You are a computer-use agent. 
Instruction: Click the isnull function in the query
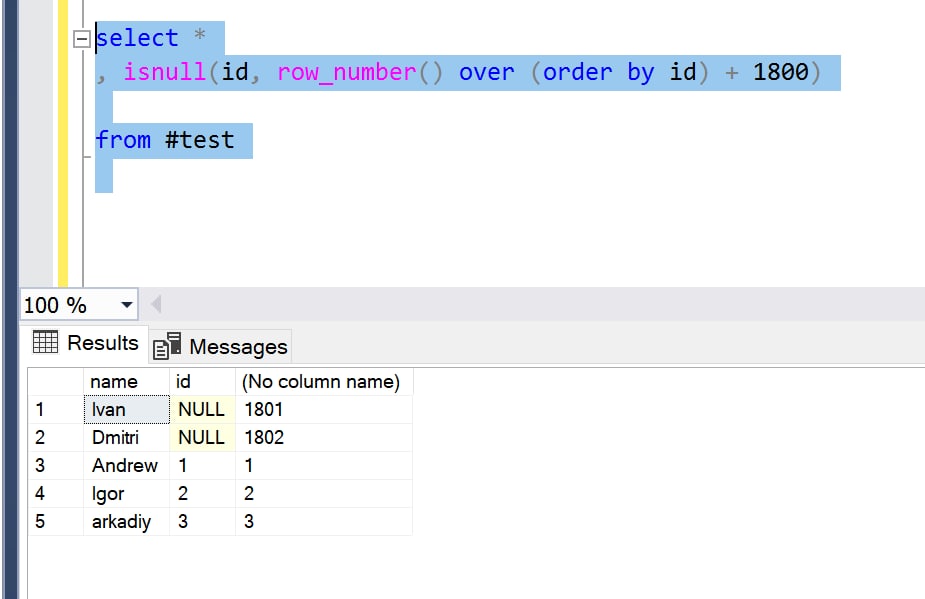(x=165, y=73)
